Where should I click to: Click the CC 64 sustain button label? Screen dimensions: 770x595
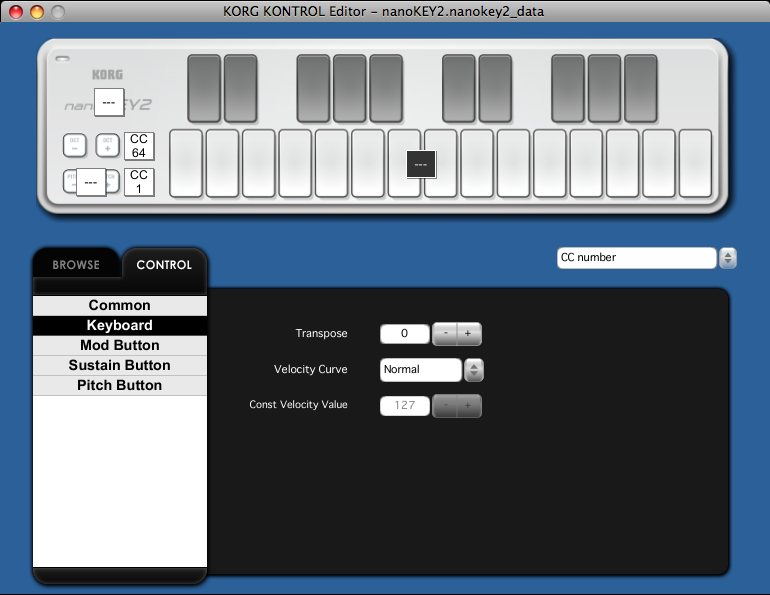(x=139, y=145)
